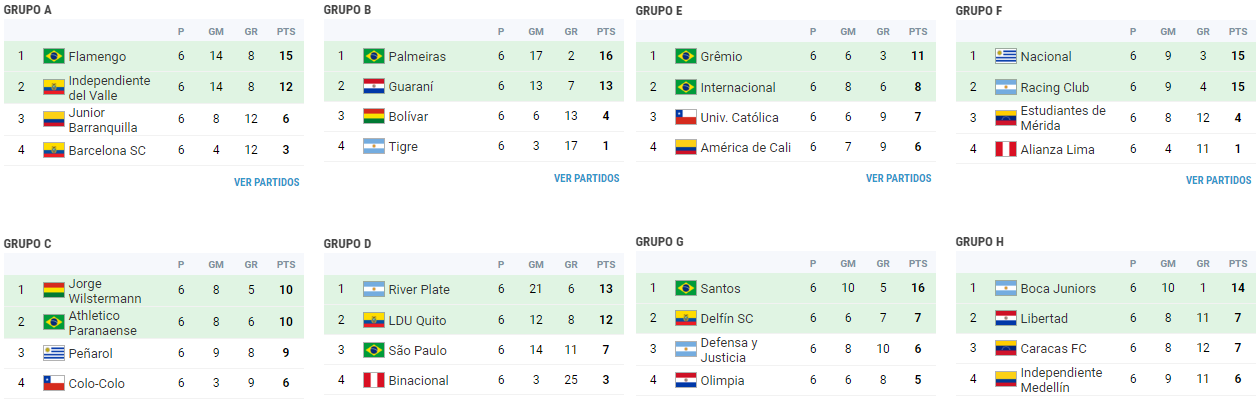Click the Argentina flag next to River Plate
This screenshot has width=1260, height=401.
tap(374, 290)
